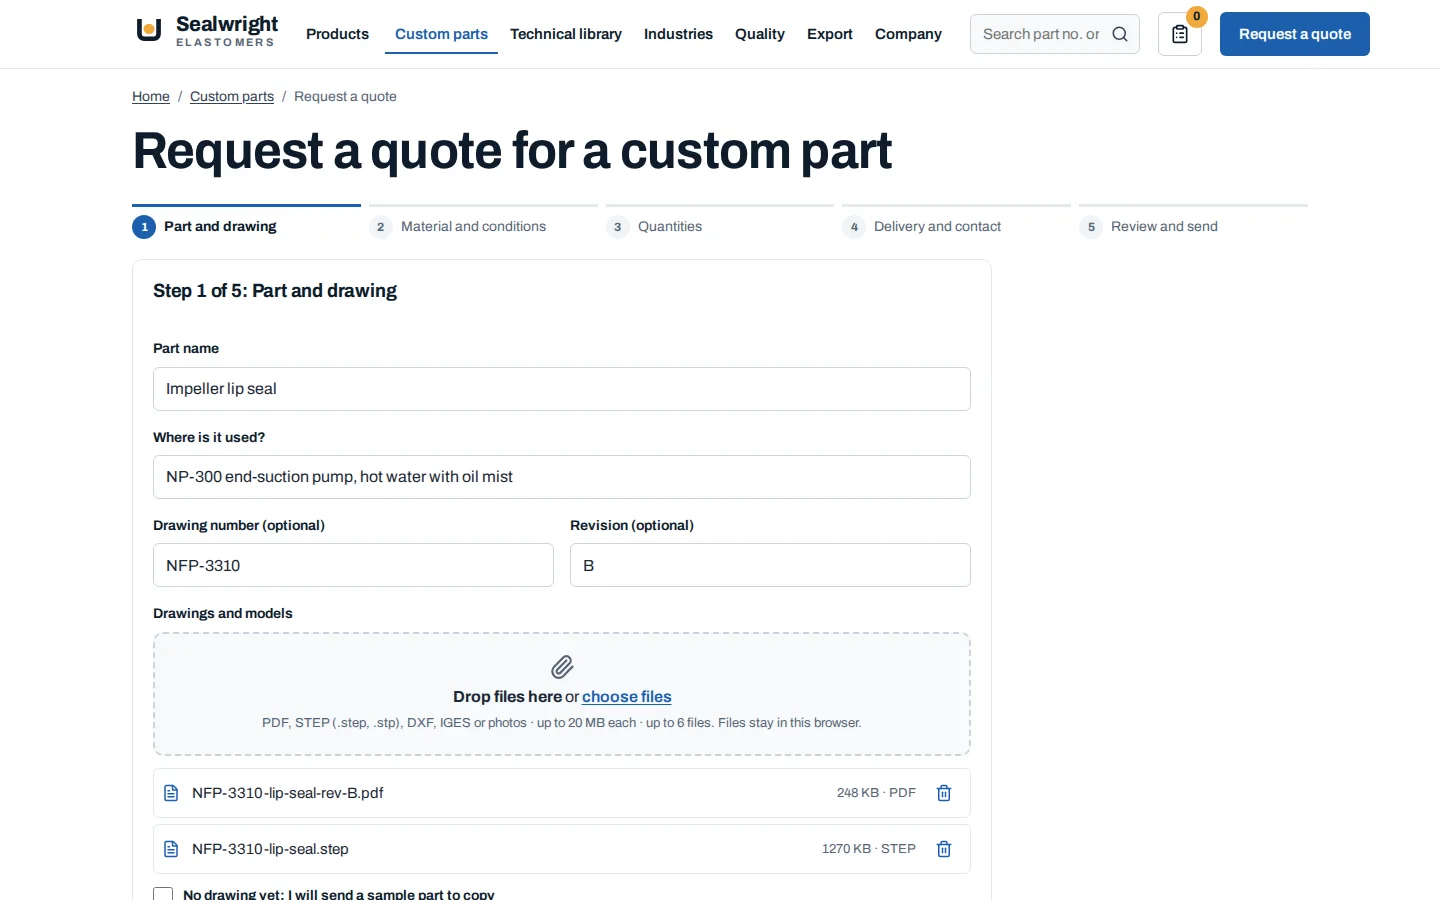Delete the NFP-3310-lip-seal-rev-B.pdf file

pos(944,793)
